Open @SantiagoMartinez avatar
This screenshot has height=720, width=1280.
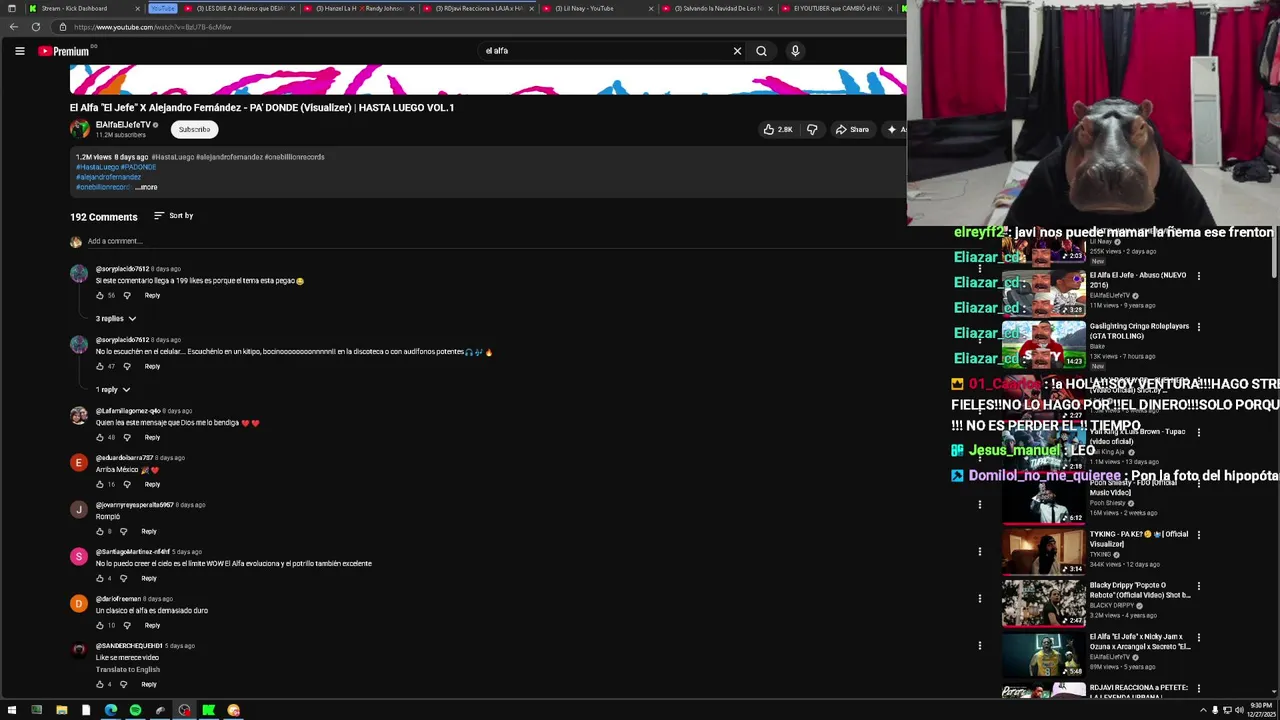(x=79, y=557)
